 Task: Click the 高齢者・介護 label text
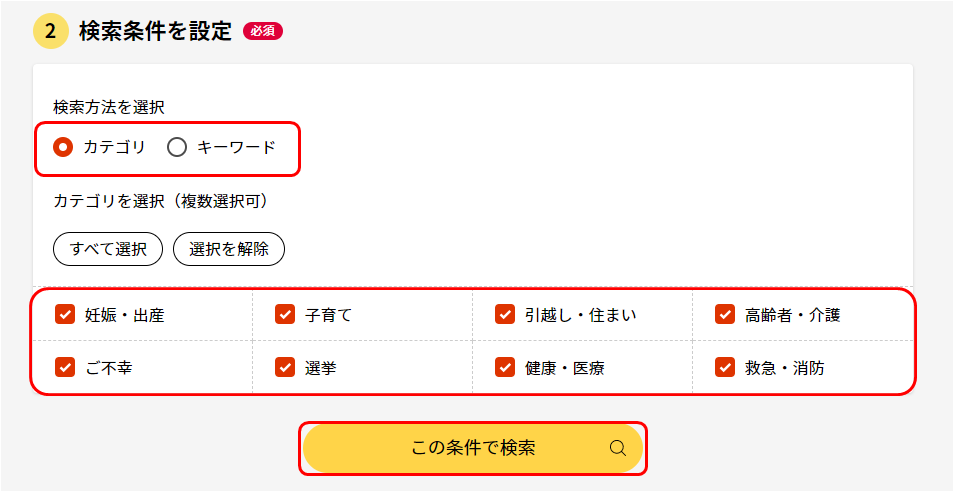(792, 315)
